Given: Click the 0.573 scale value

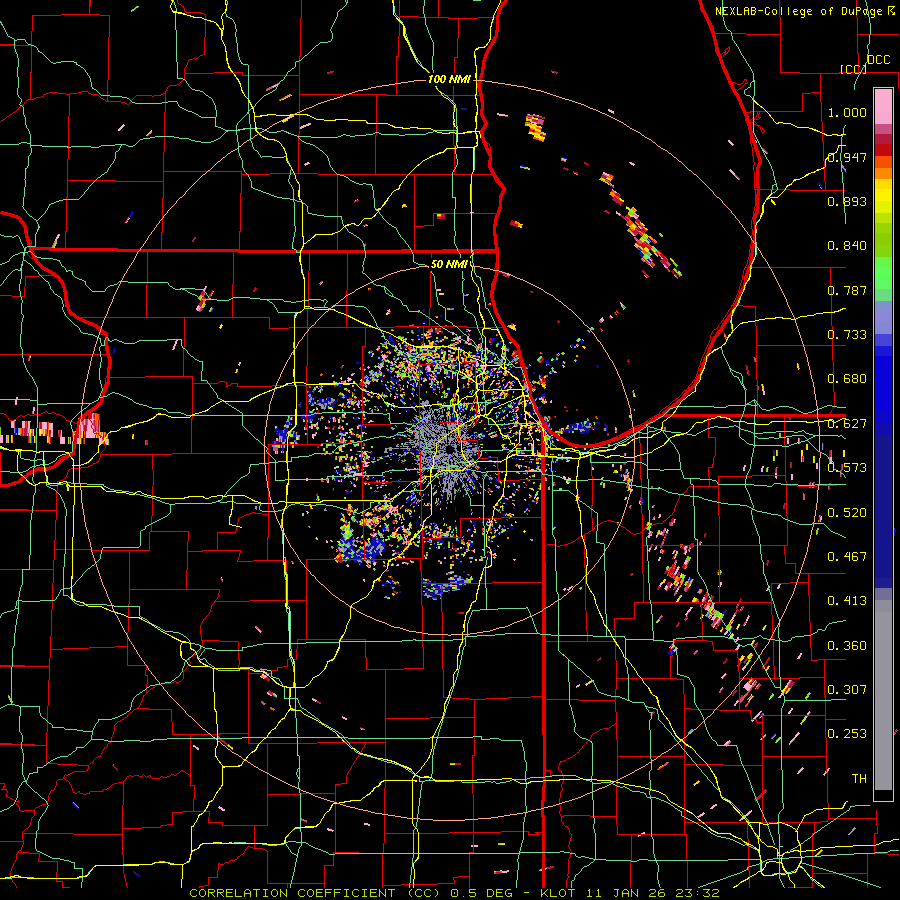Looking at the screenshot, I should (847, 468).
